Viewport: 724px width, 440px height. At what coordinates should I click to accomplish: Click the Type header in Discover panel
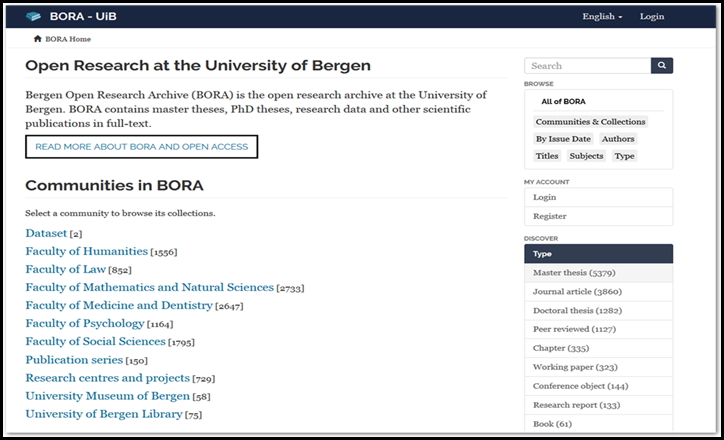[x=598, y=254]
